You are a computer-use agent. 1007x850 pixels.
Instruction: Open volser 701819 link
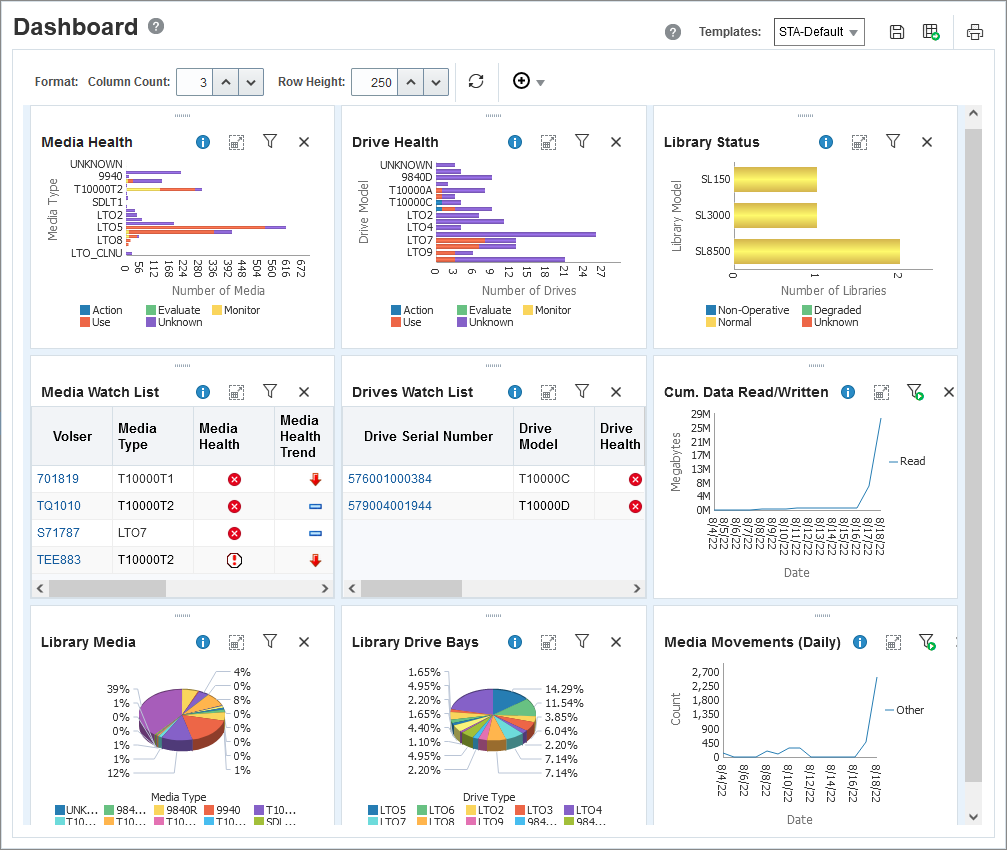tap(58, 478)
